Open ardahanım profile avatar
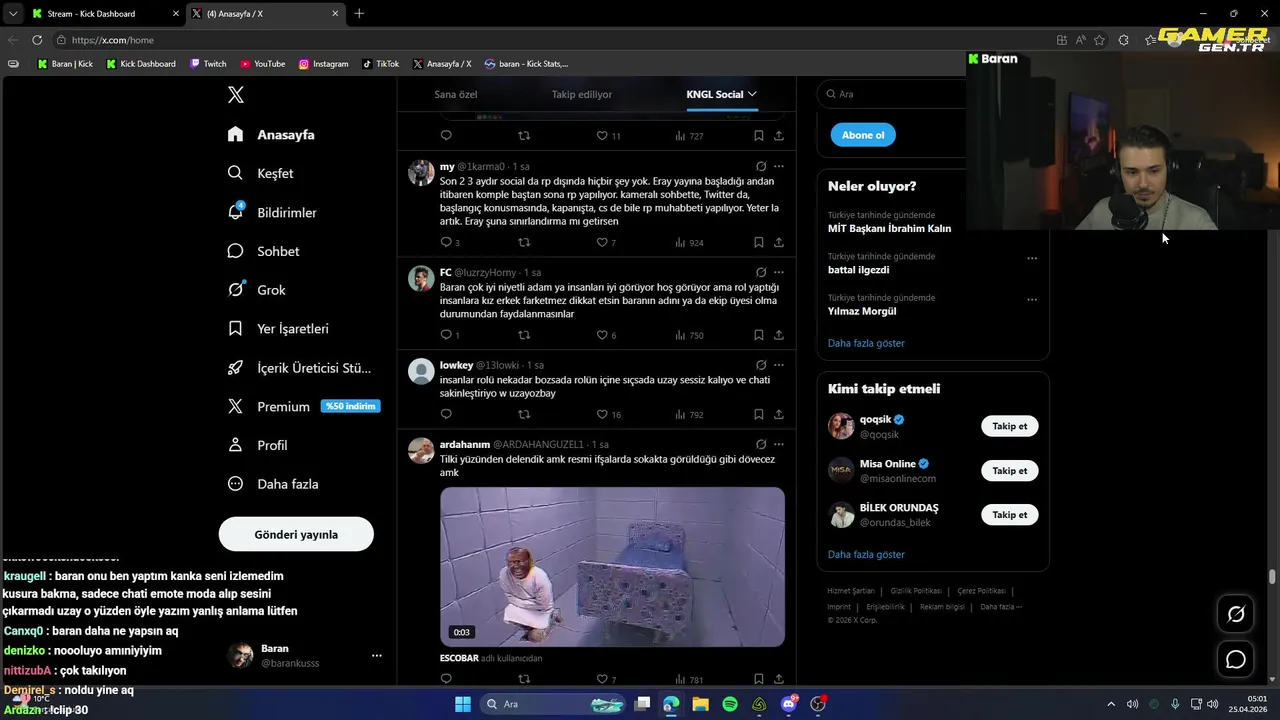 (421, 451)
